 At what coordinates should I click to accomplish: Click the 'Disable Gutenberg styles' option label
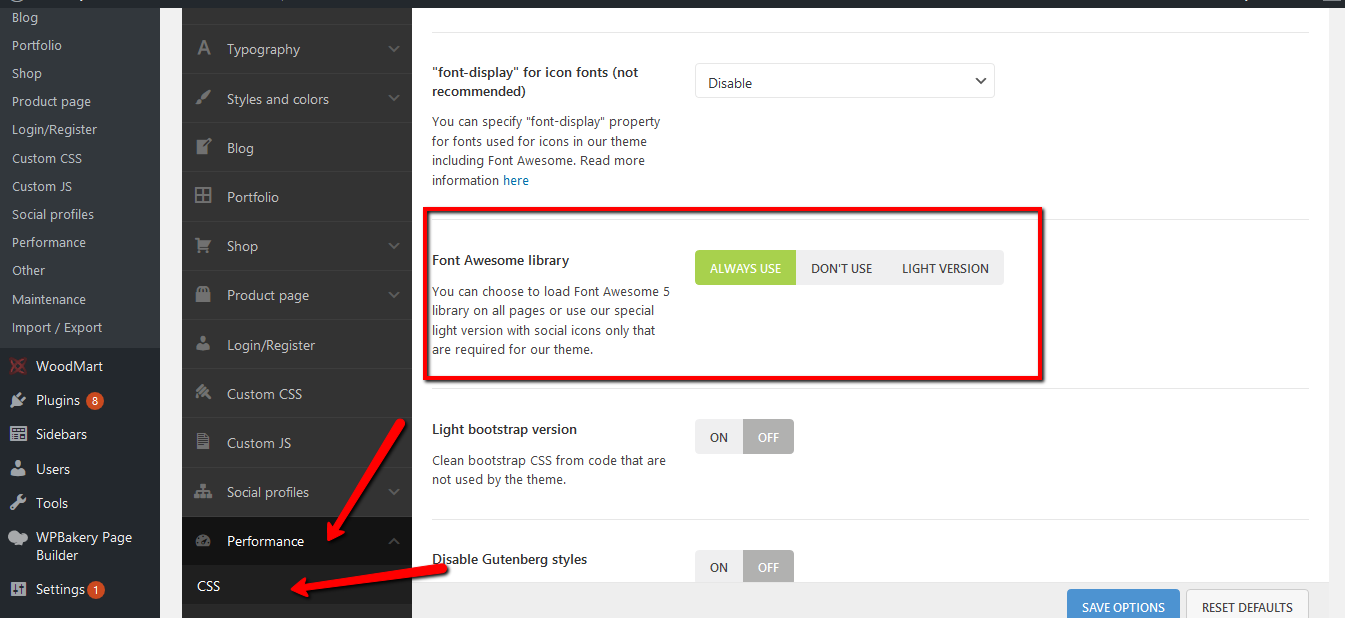(509, 559)
